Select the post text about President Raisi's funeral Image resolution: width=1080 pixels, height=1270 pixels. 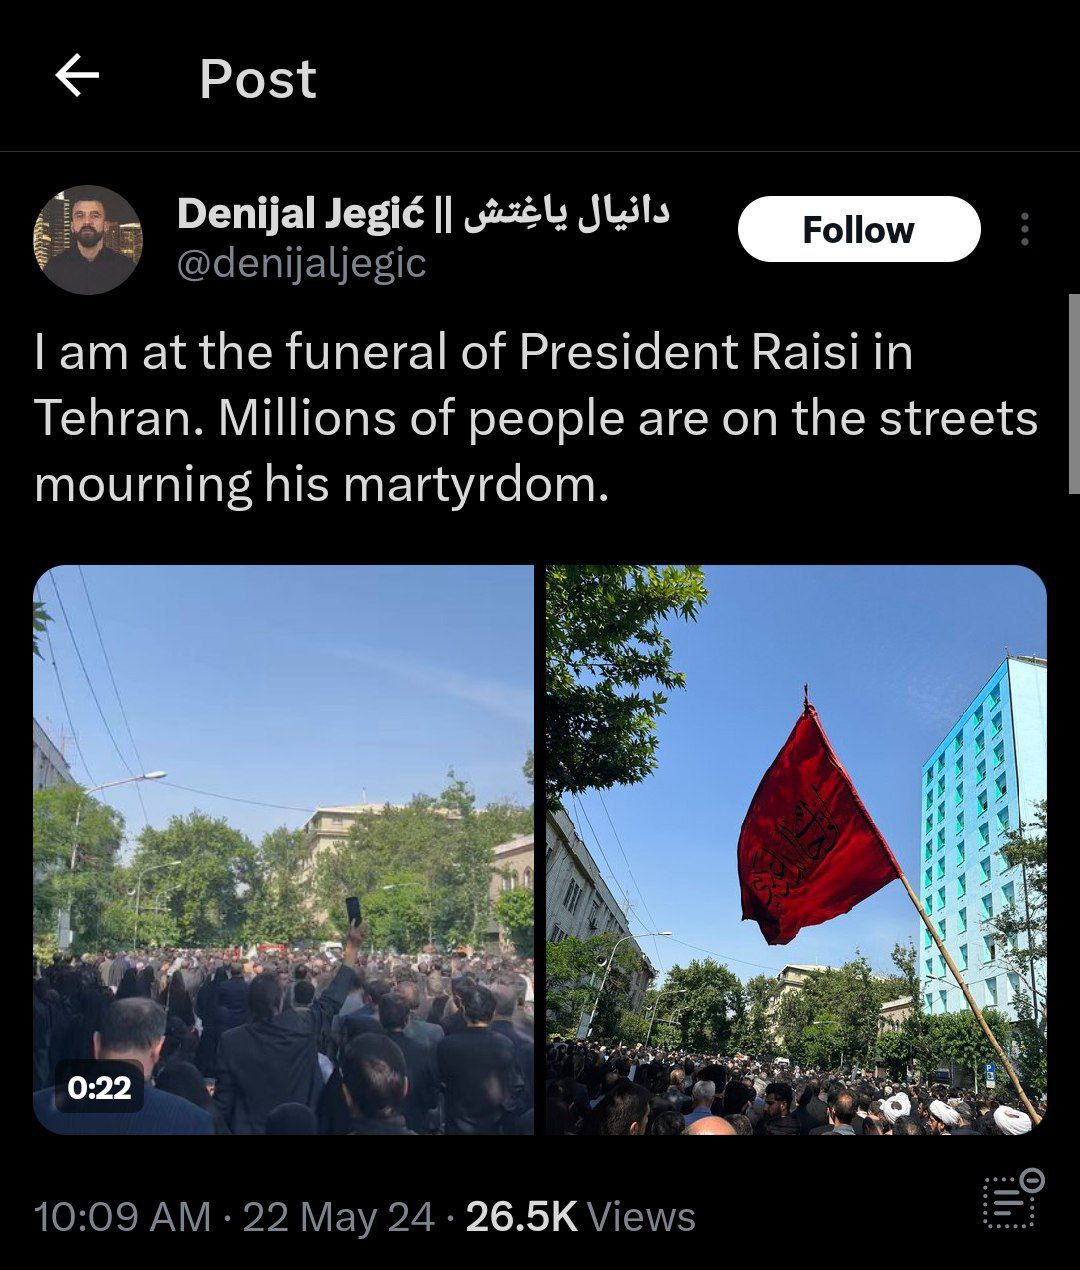point(536,418)
